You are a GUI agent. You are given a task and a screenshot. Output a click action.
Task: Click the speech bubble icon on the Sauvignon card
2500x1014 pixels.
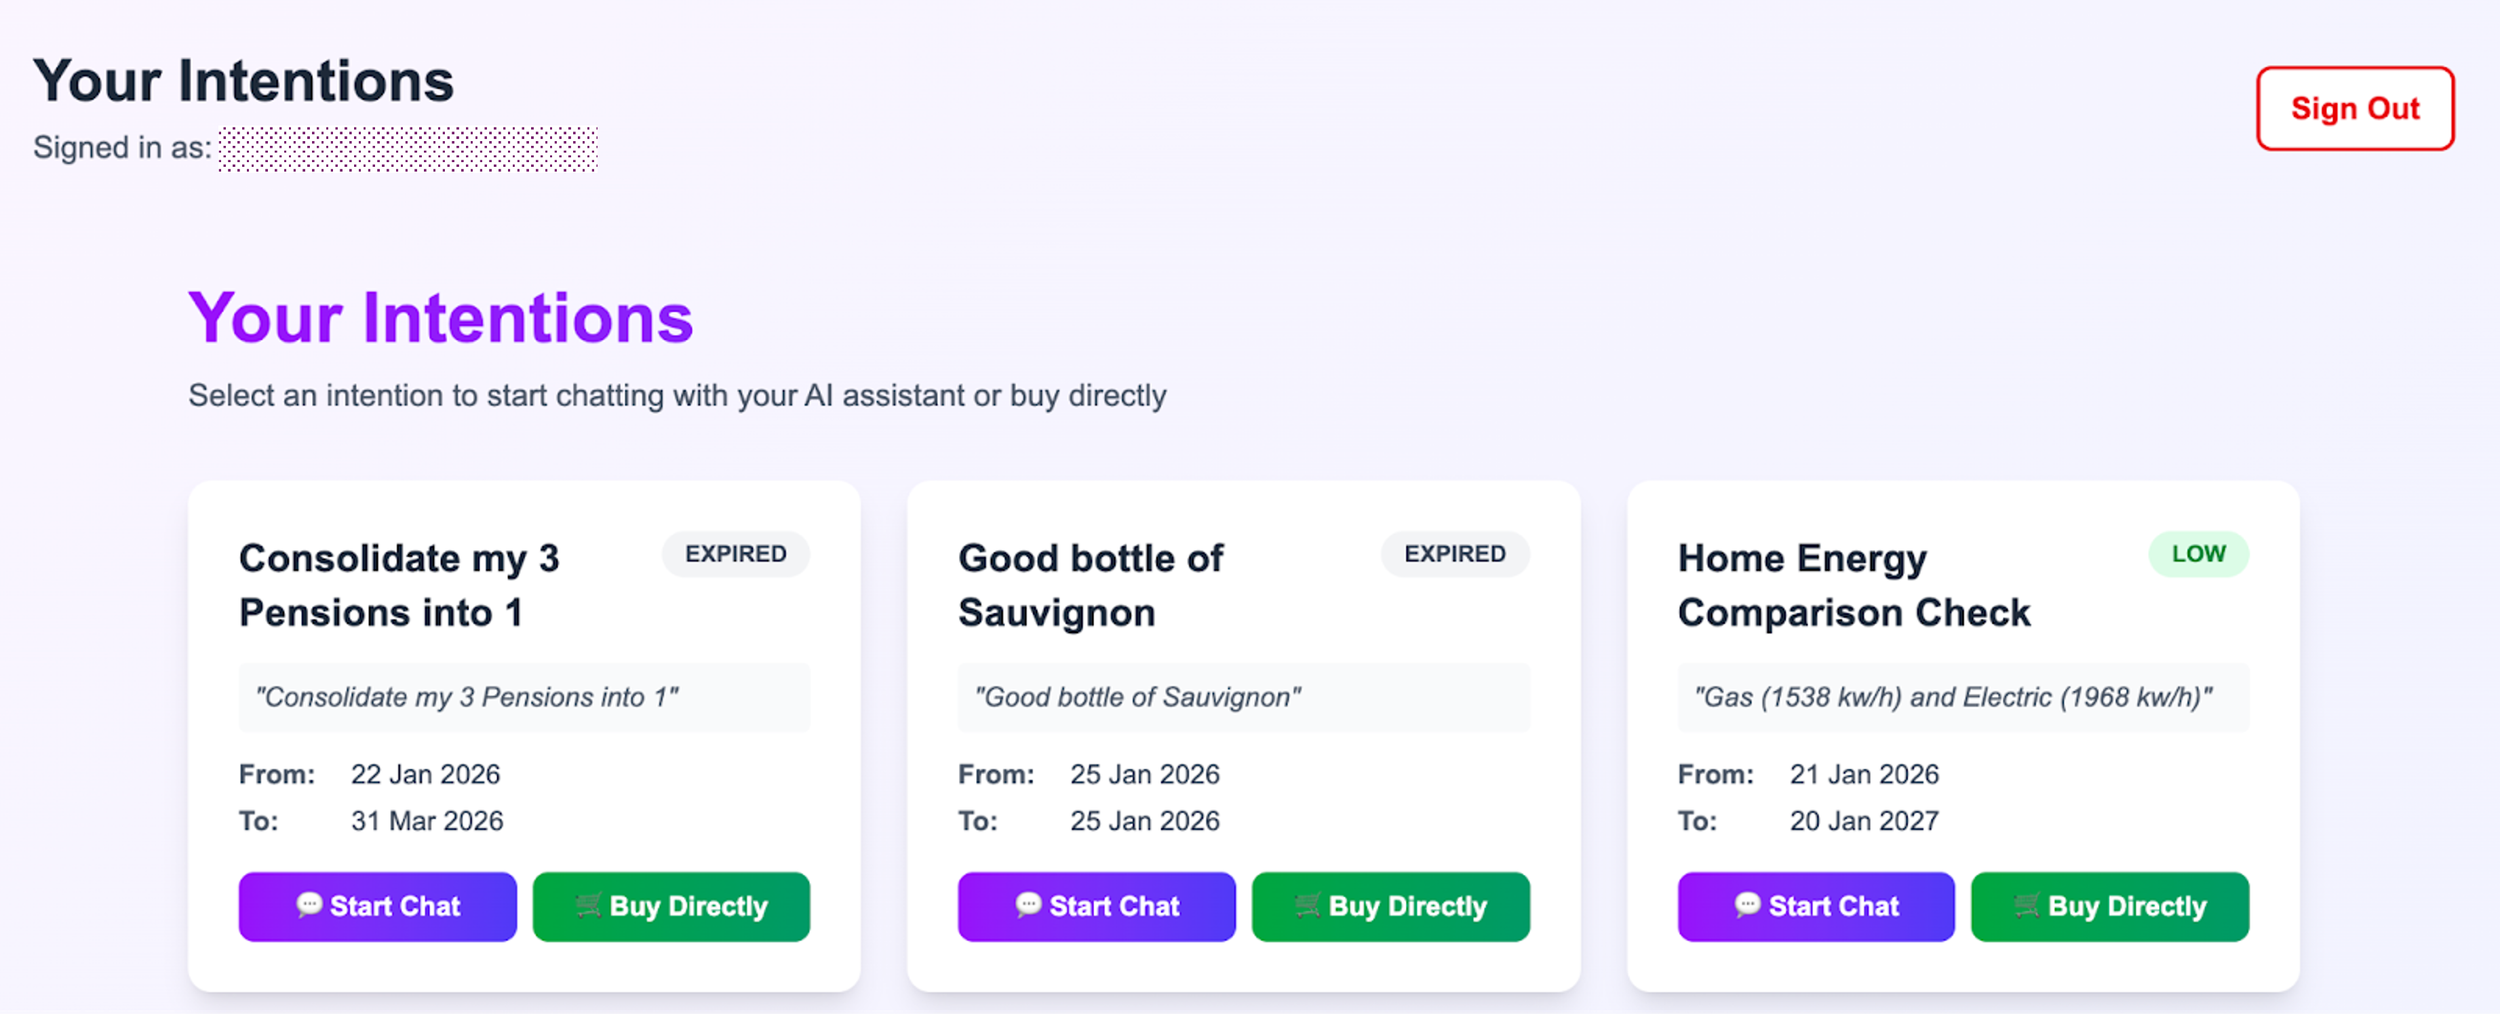(1028, 905)
